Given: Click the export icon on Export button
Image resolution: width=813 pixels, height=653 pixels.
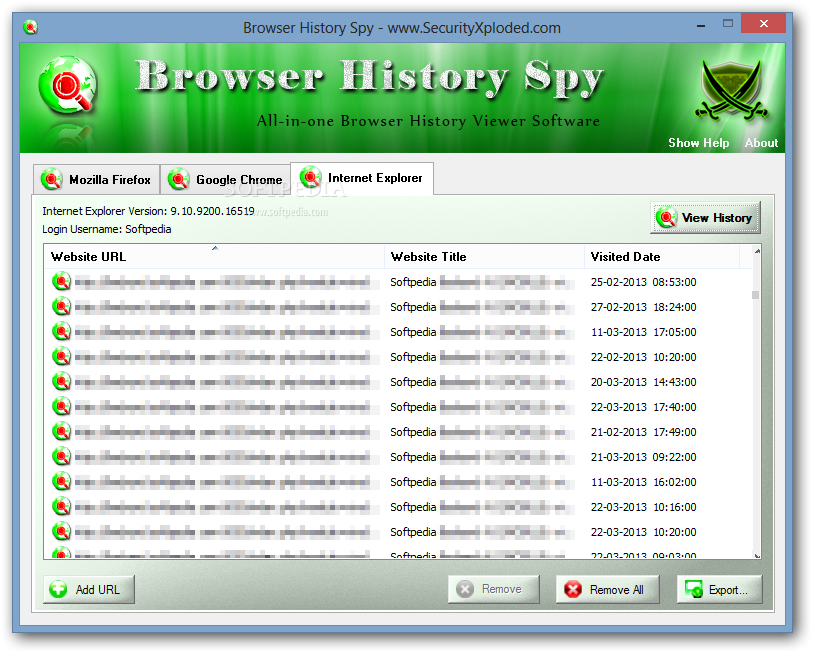Looking at the screenshot, I should pyautogui.click(x=694, y=589).
